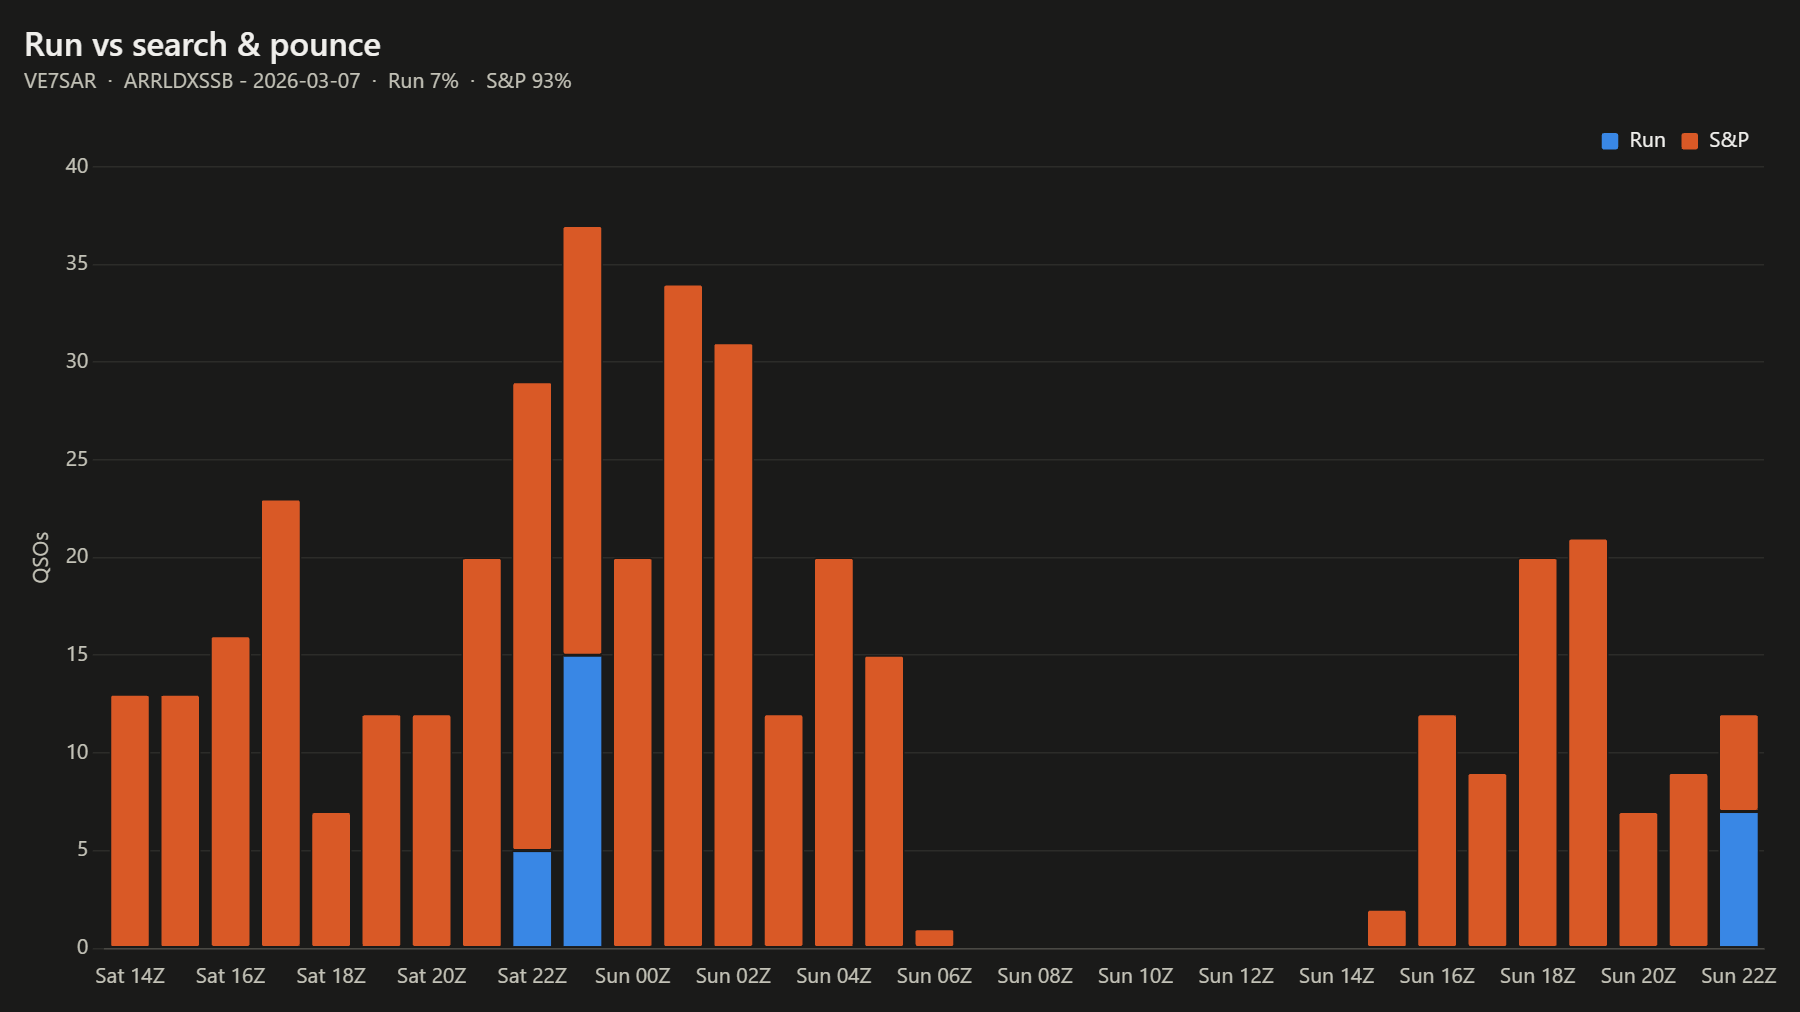Click the VE7SAR subtitle text

coord(60,81)
